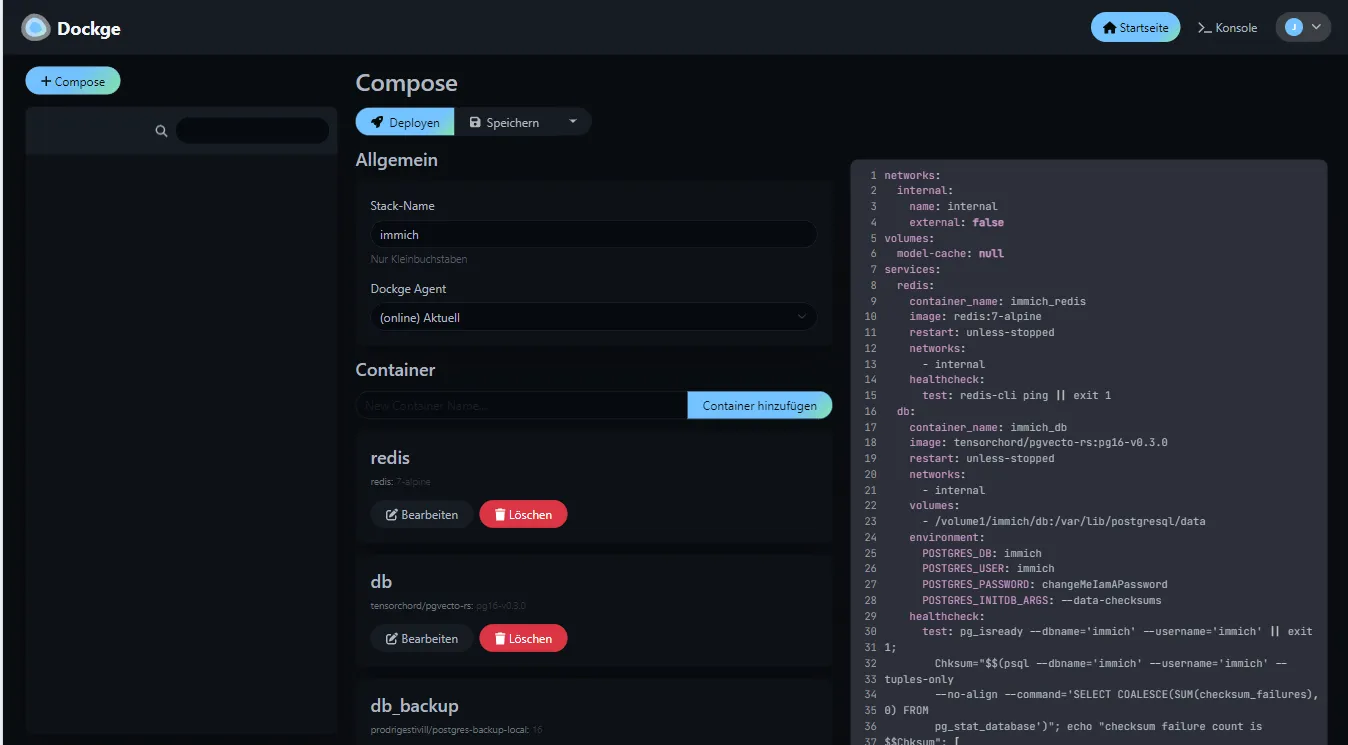Viewport: 1348px width, 745px height.
Task: Click 'image: redis:7-alpine' line in editor
Action: pyautogui.click(x=975, y=316)
